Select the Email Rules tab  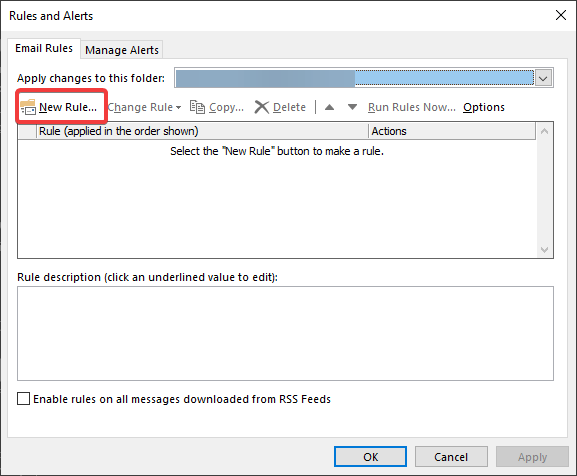pos(44,48)
